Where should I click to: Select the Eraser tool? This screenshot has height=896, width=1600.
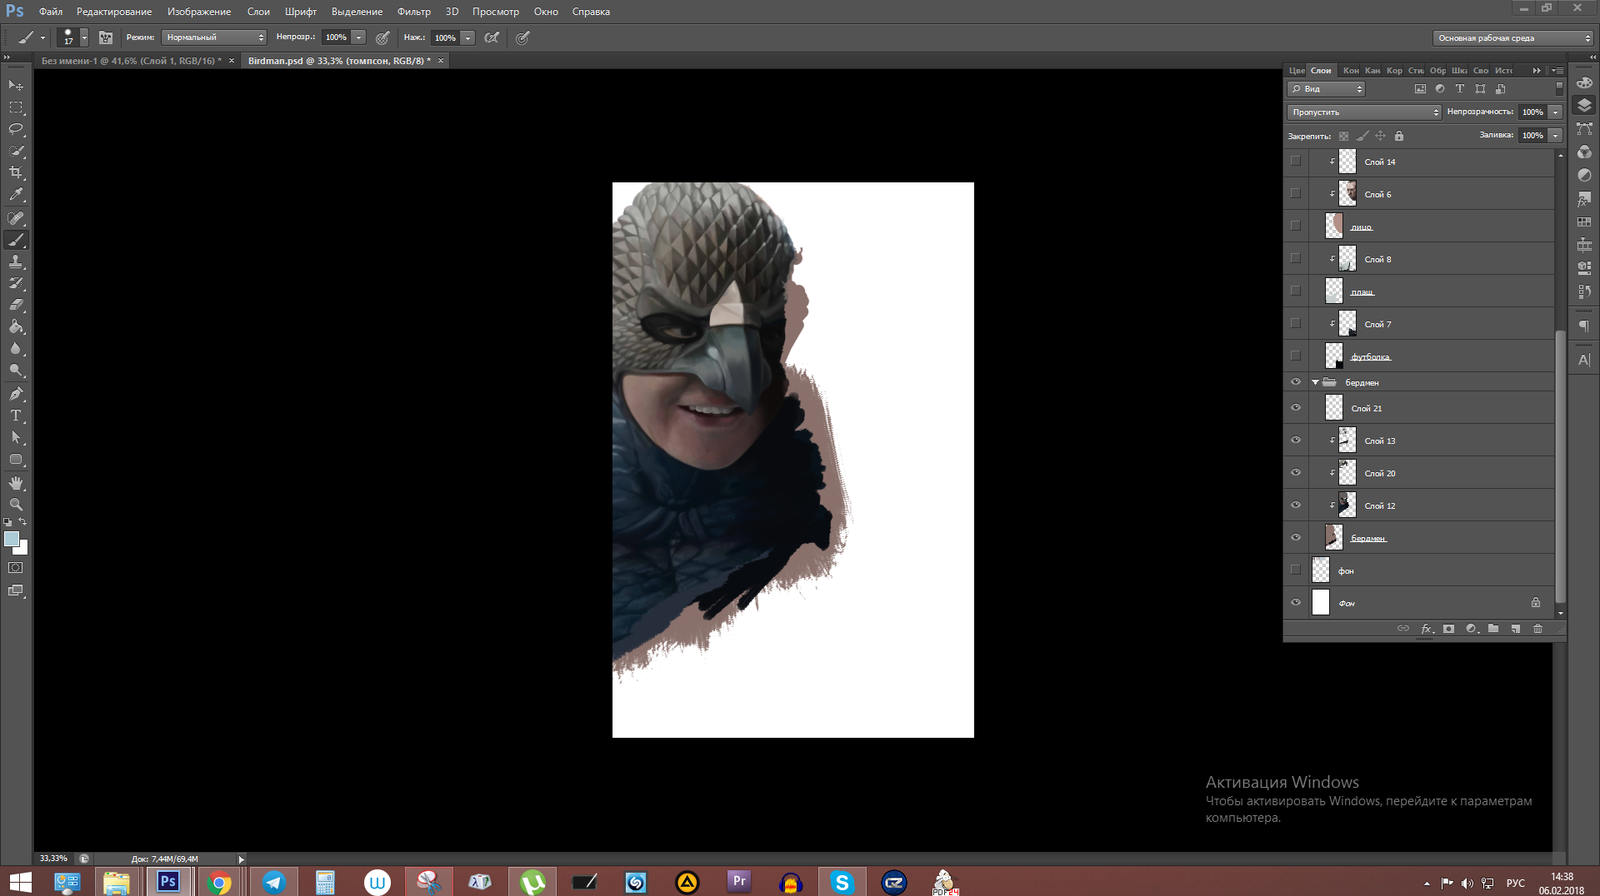(x=16, y=305)
